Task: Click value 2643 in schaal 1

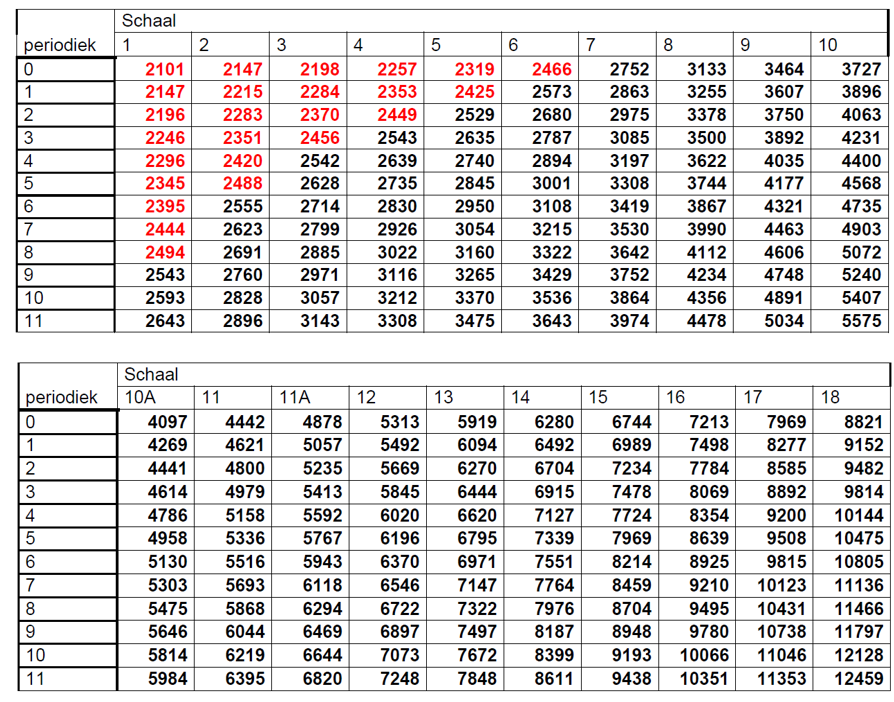Action: tap(164, 320)
